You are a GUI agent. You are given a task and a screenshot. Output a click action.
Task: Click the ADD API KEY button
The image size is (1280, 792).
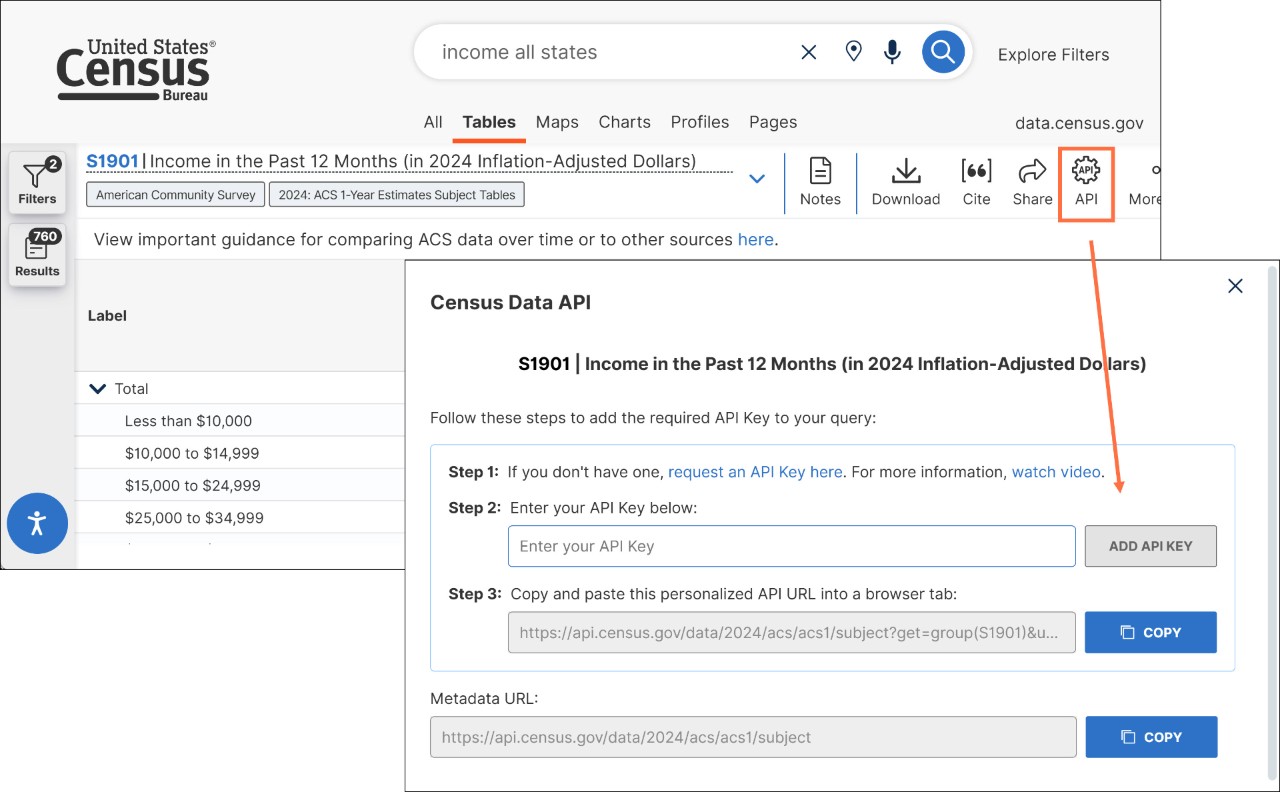tap(1151, 546)
